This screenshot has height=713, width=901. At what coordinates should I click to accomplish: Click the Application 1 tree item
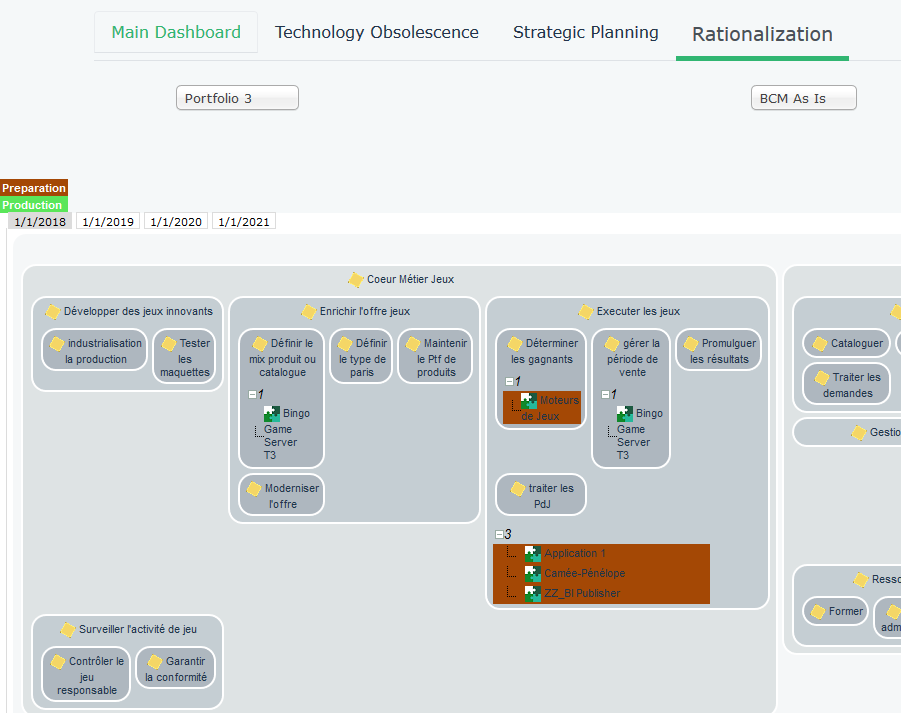(x=574, y=554)
